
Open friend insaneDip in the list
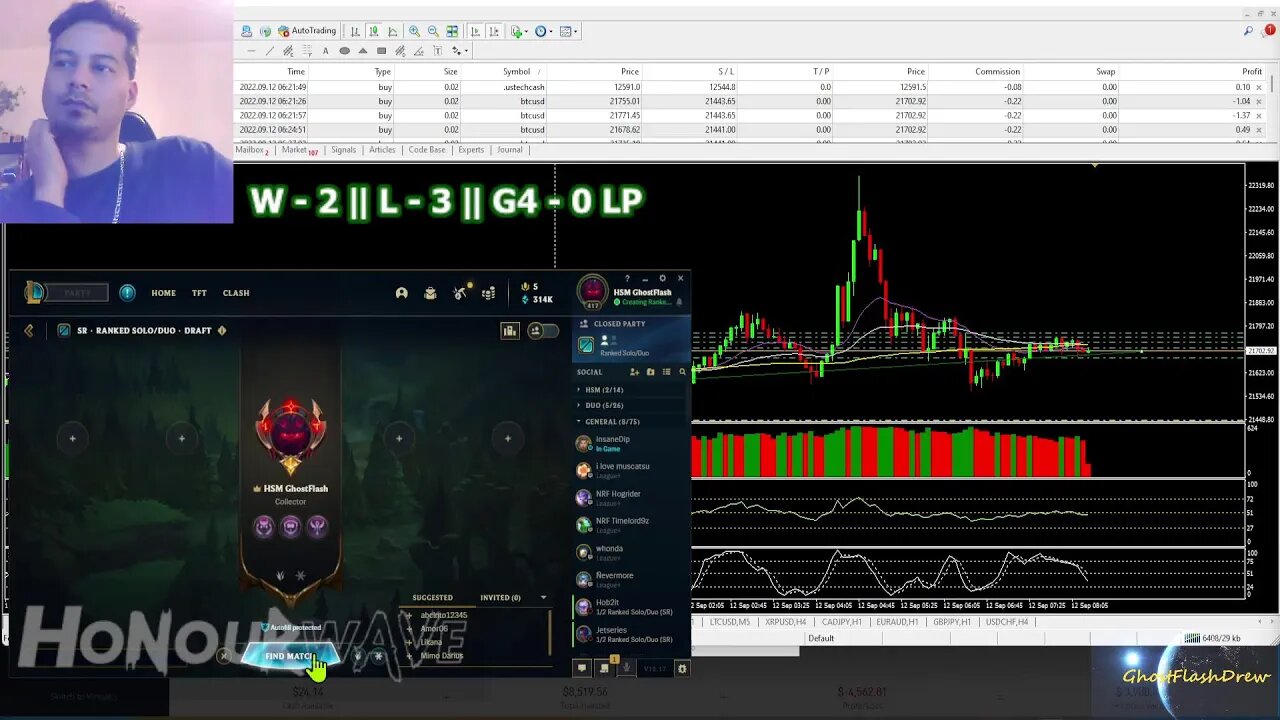point(630,443)
